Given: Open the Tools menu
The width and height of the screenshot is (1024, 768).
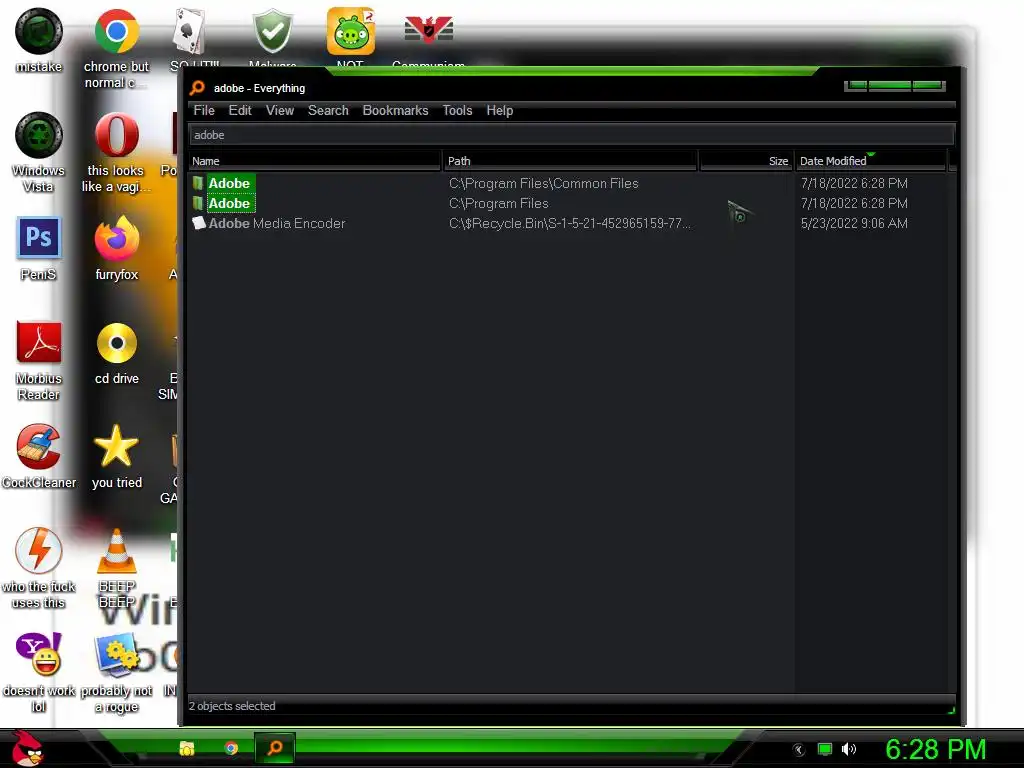Looking at the screenshot, I should (x=457, y=110).
